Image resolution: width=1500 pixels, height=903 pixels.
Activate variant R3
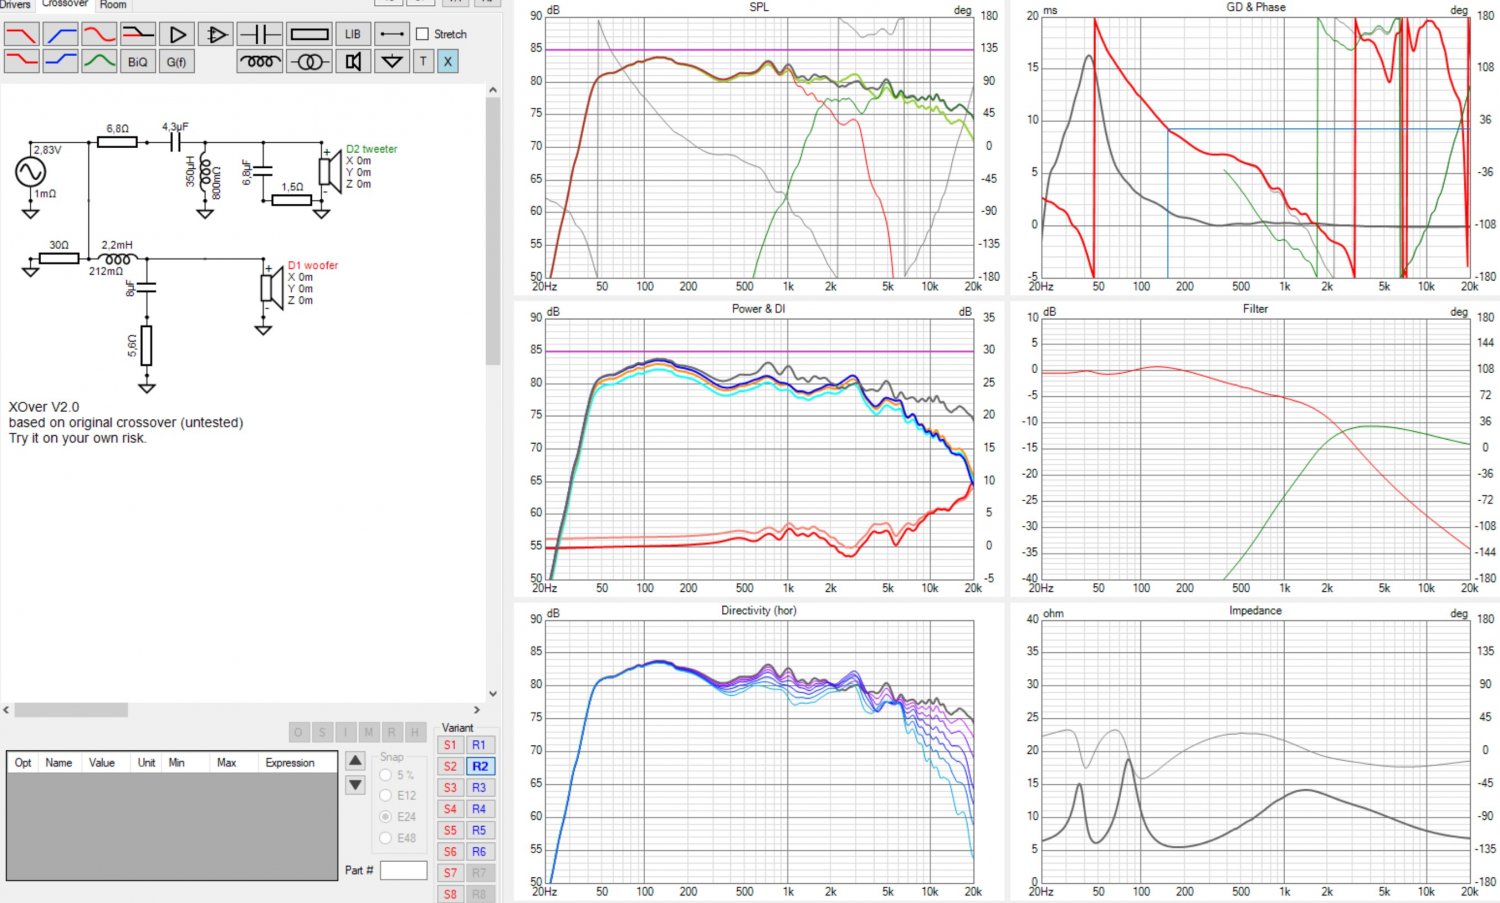pyautogui.click(x=480, y=788)
